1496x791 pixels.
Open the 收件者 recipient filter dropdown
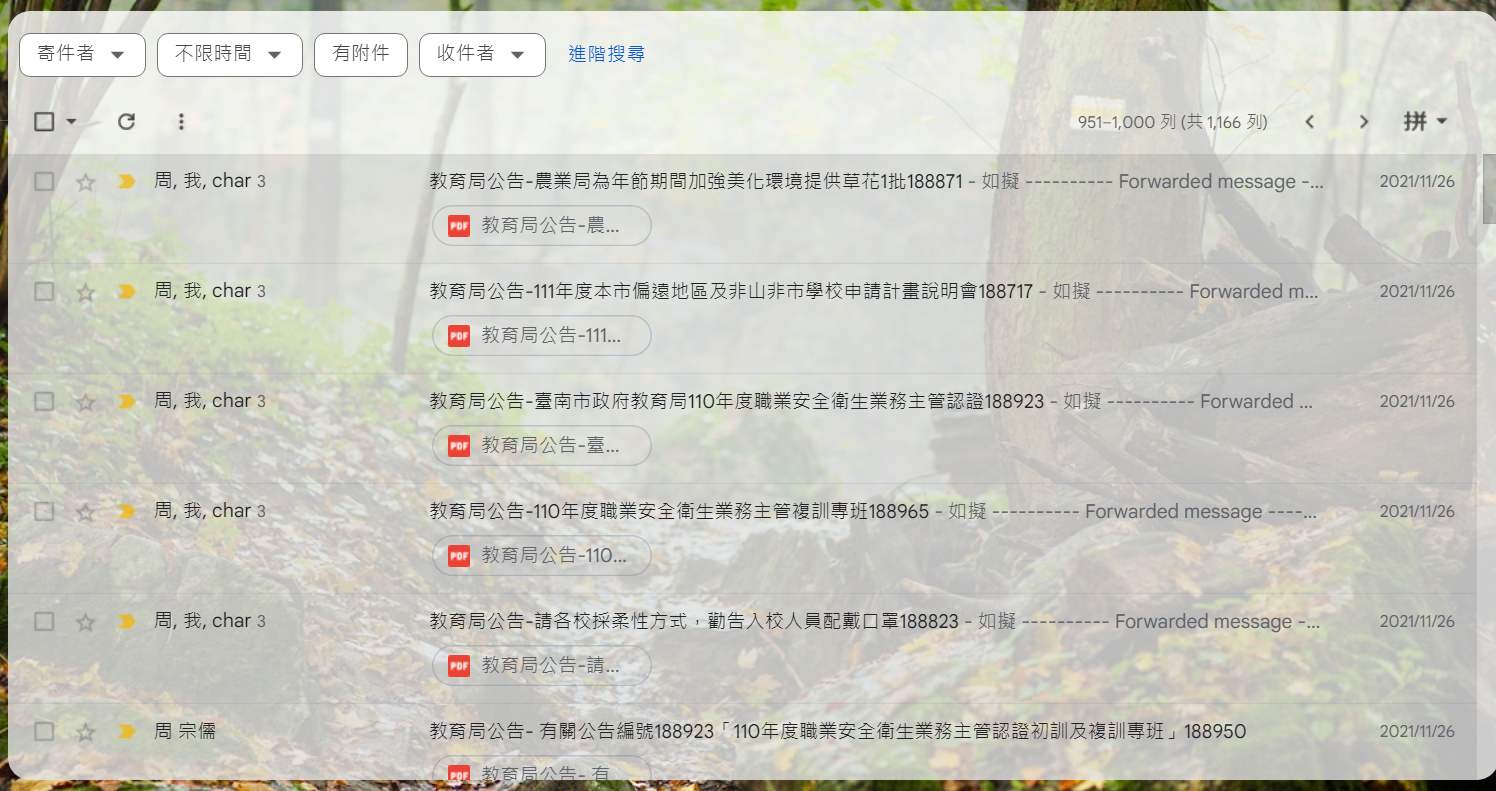[481, 54]
